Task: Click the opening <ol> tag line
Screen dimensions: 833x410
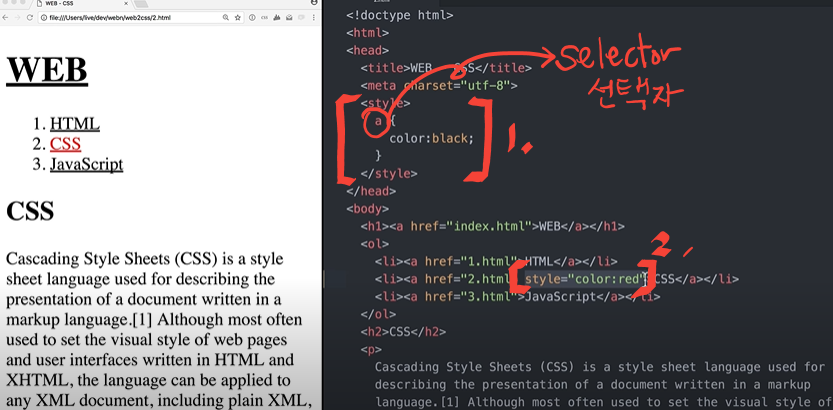Action: click(375, 244)
